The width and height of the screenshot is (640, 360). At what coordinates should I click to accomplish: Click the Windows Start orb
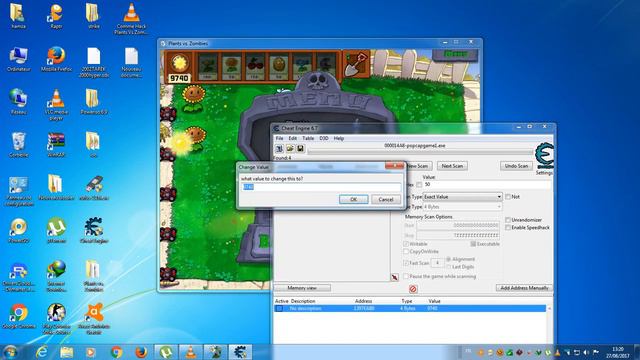[10, 352]
